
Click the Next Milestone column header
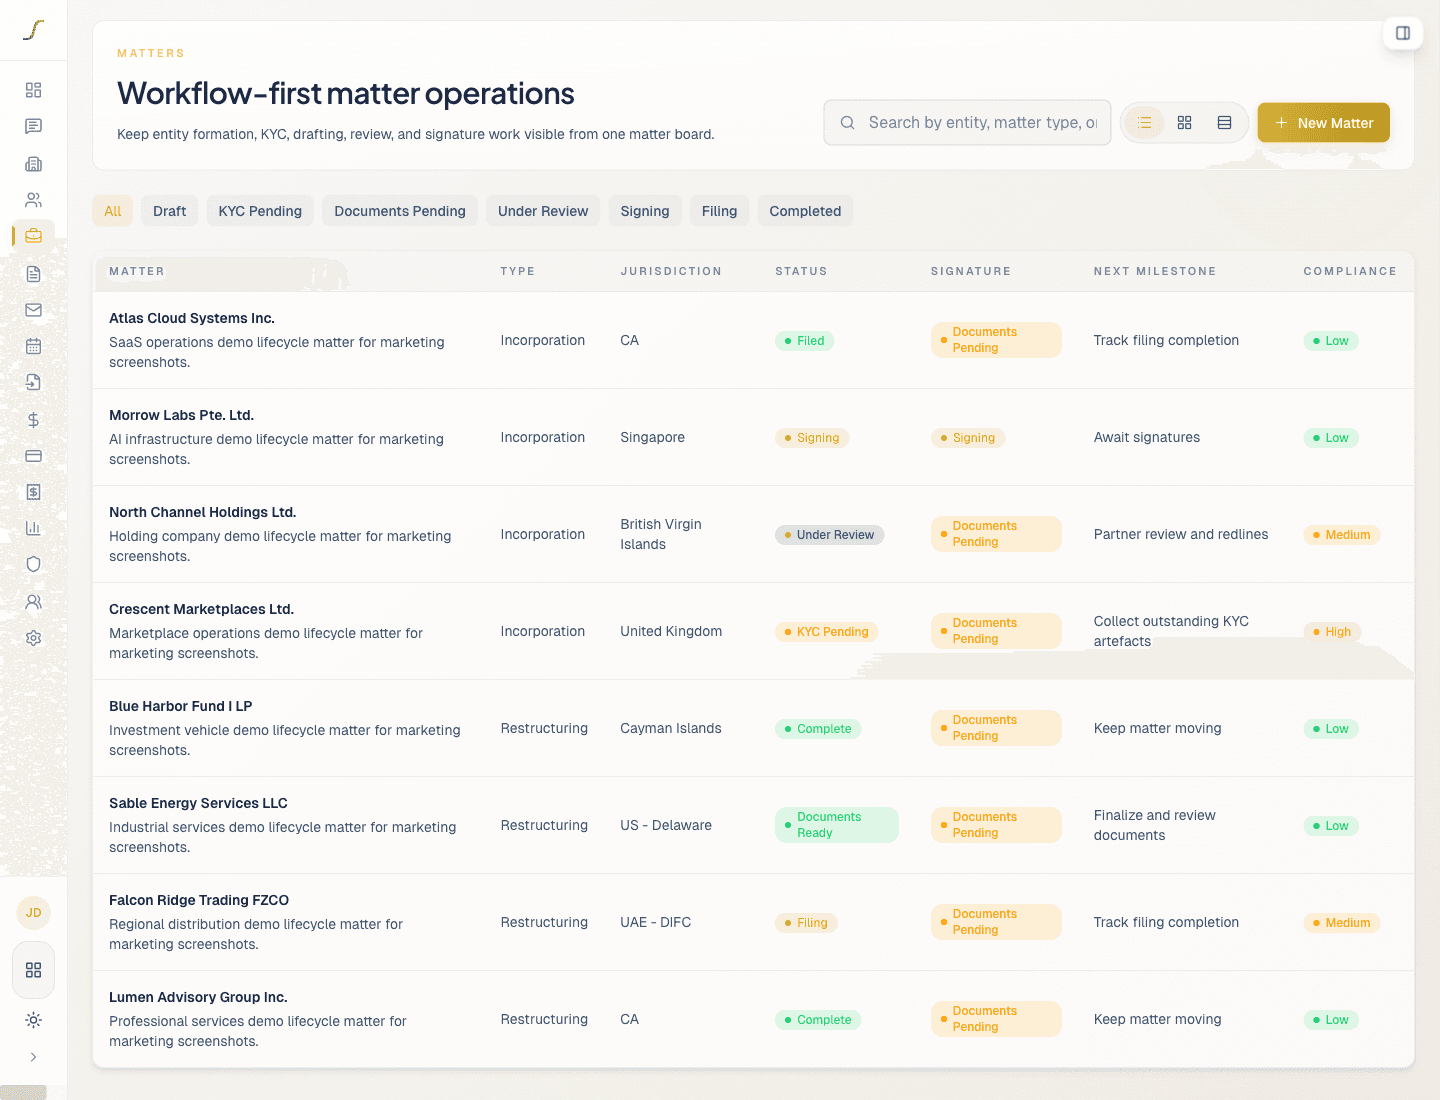click(x=1155, y=271)
